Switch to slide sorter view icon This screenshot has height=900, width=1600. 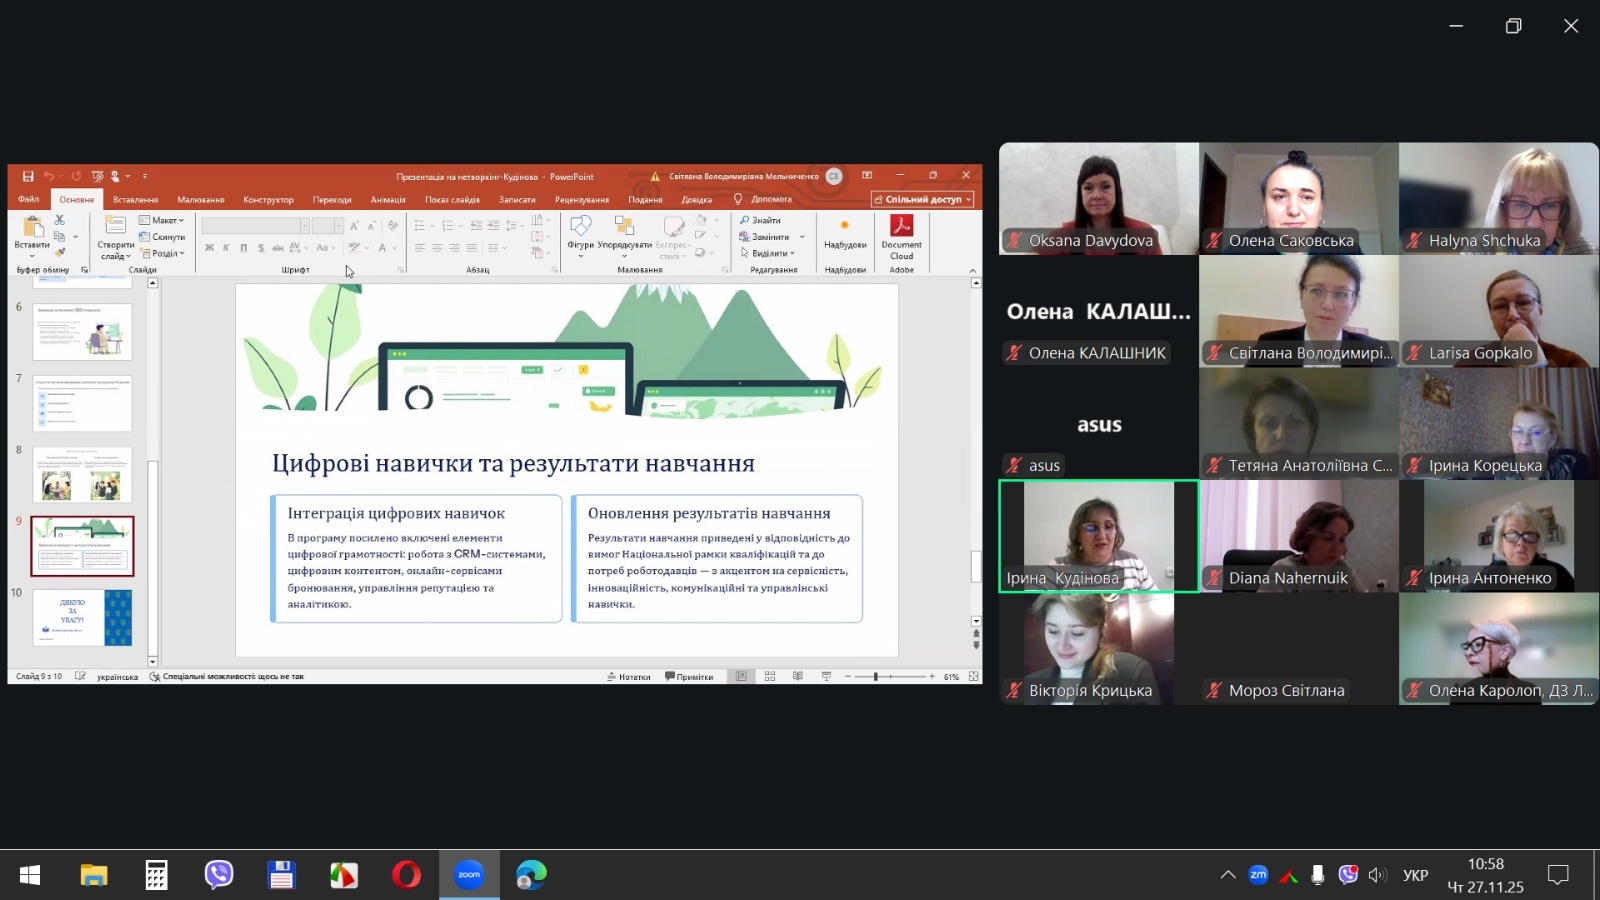(770, 677)
